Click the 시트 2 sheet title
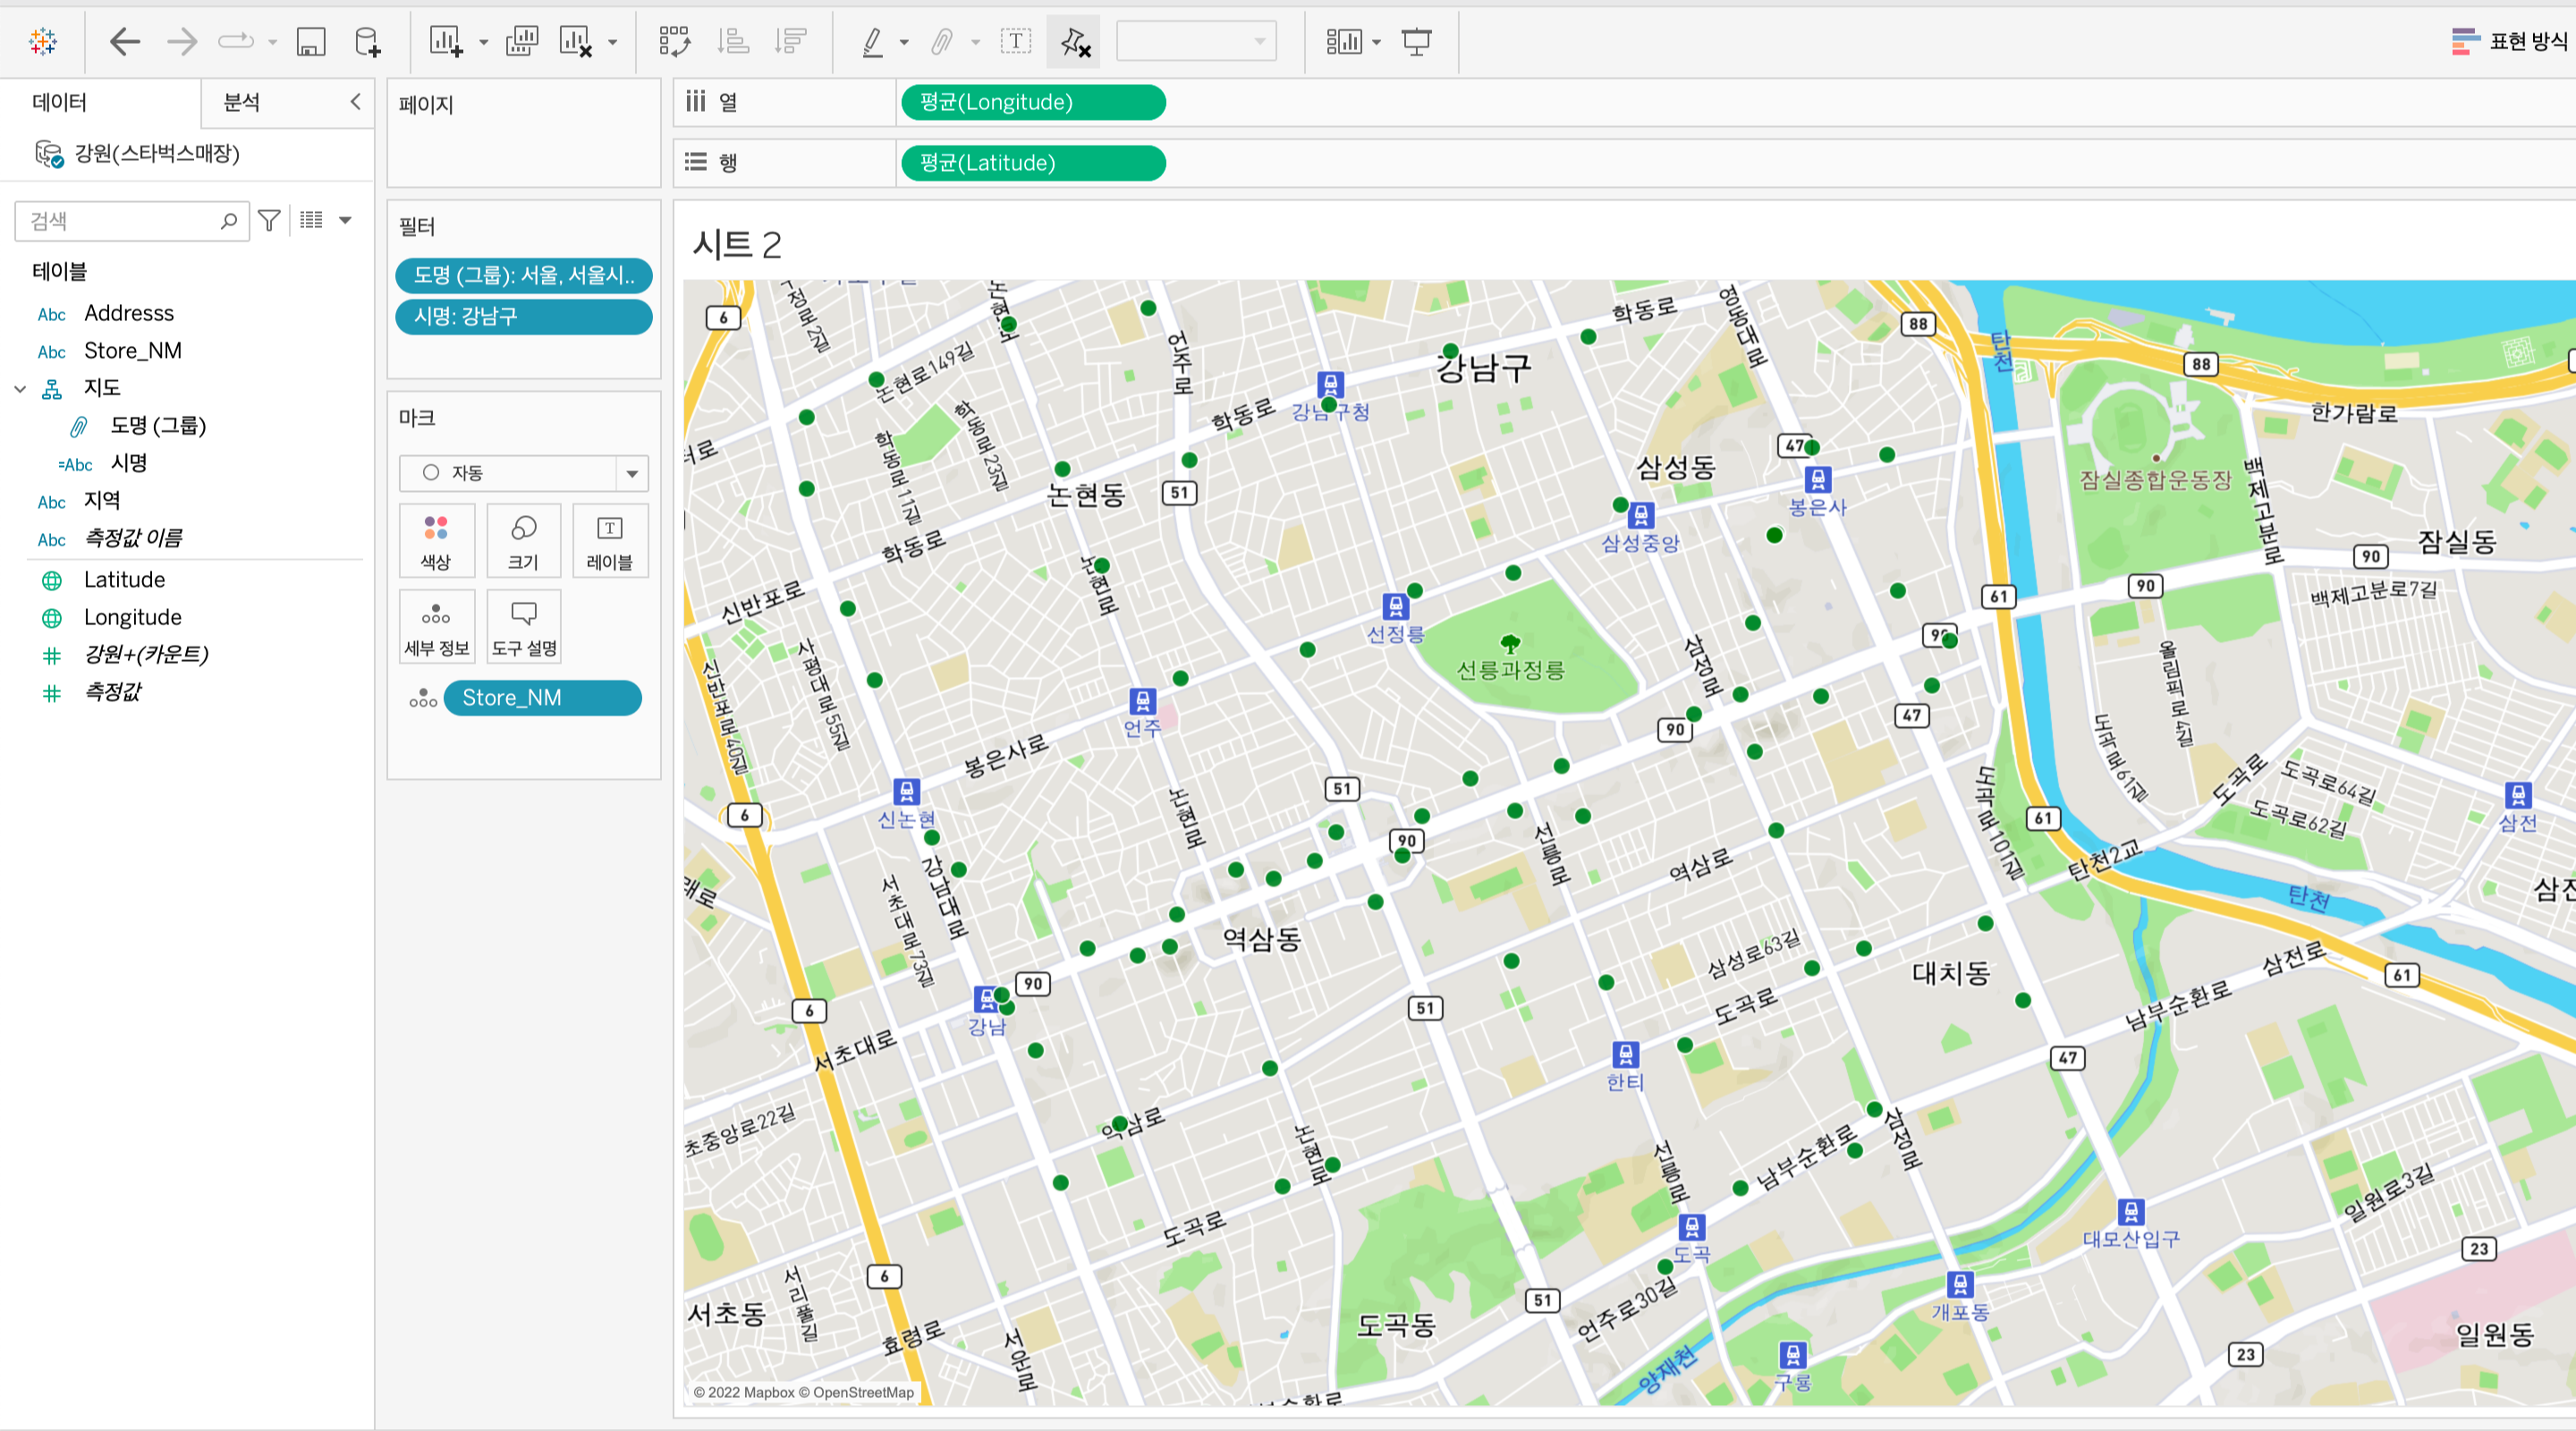Image resolution: width=2576 pixels, height=1431 pixels. pos(737,244)
